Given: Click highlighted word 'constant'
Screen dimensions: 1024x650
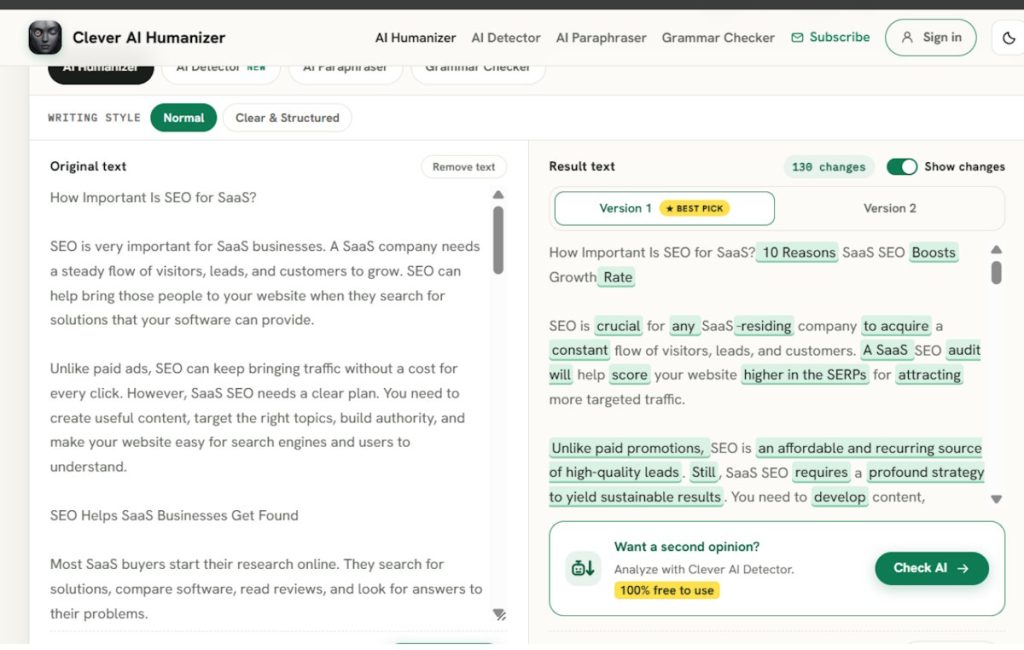Looking at the screenshot, I should click(x=579, y=350).
